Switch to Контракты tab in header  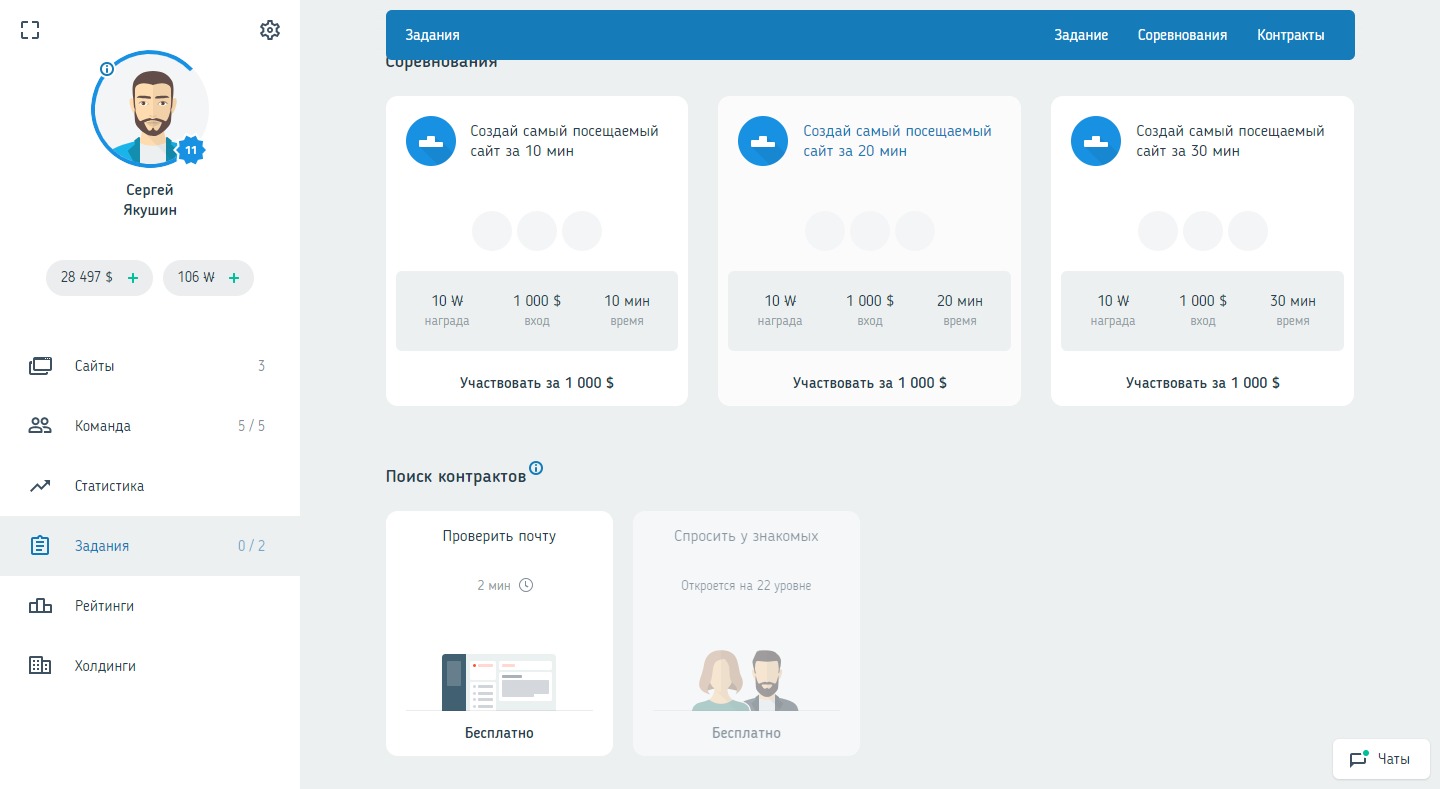[x=1290, y=35]
